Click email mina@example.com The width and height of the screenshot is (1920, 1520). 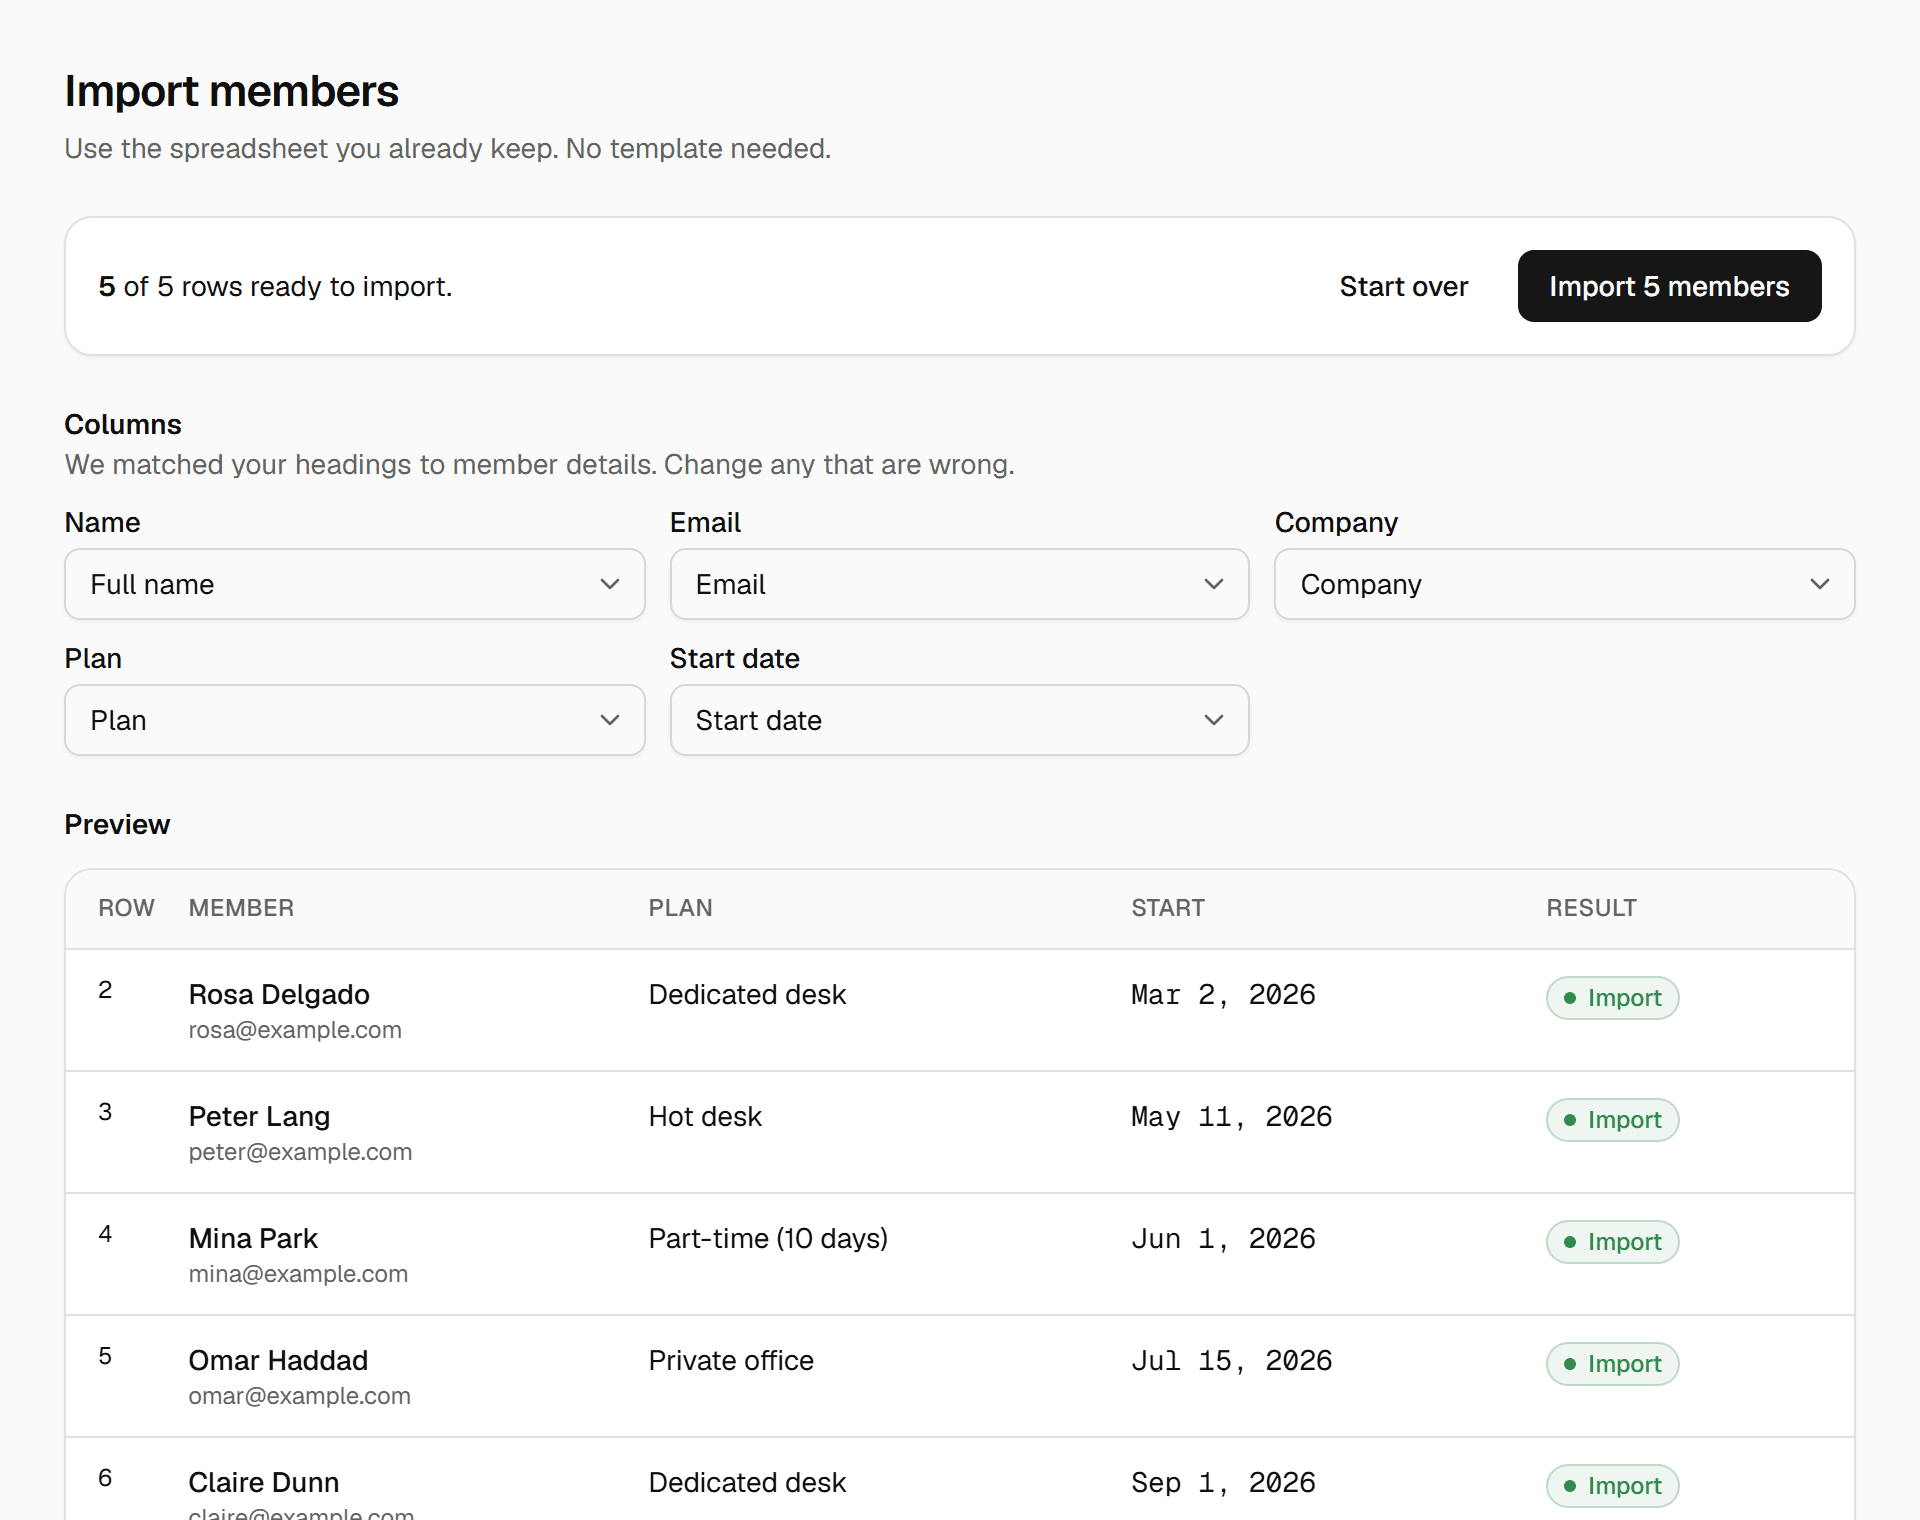point(298,1274)
